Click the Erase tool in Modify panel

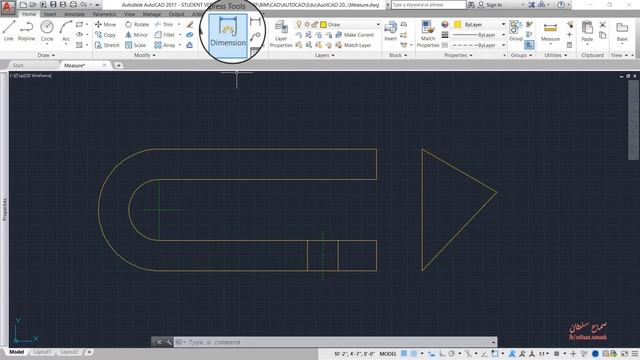190,24
